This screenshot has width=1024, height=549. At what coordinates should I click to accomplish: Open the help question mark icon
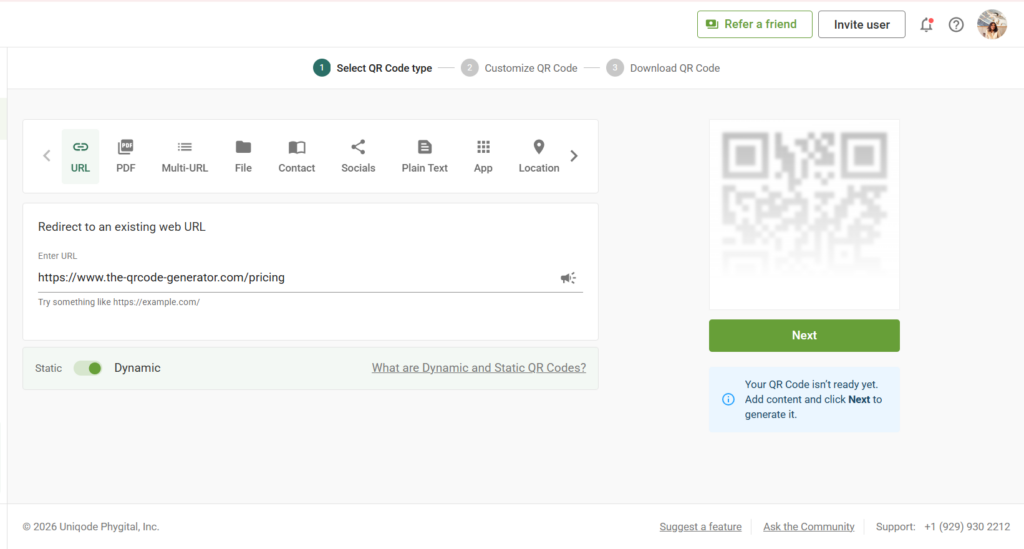click(x=956, y=25)
